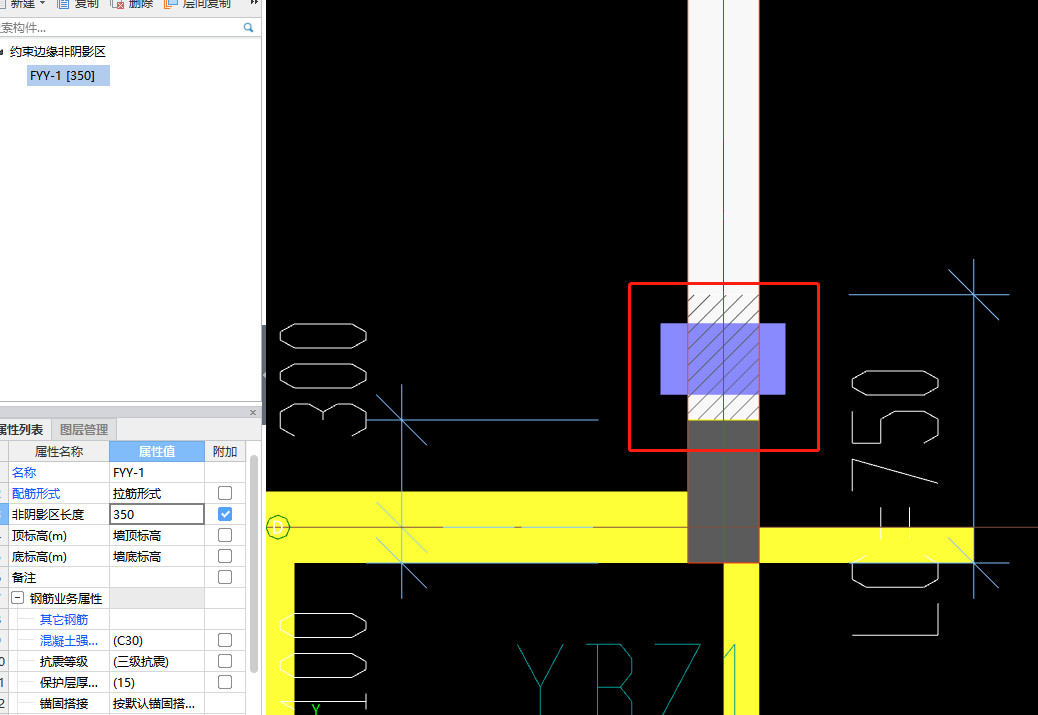
Task: Click the 拉筋形式 value cell
Action: [157, 493]
